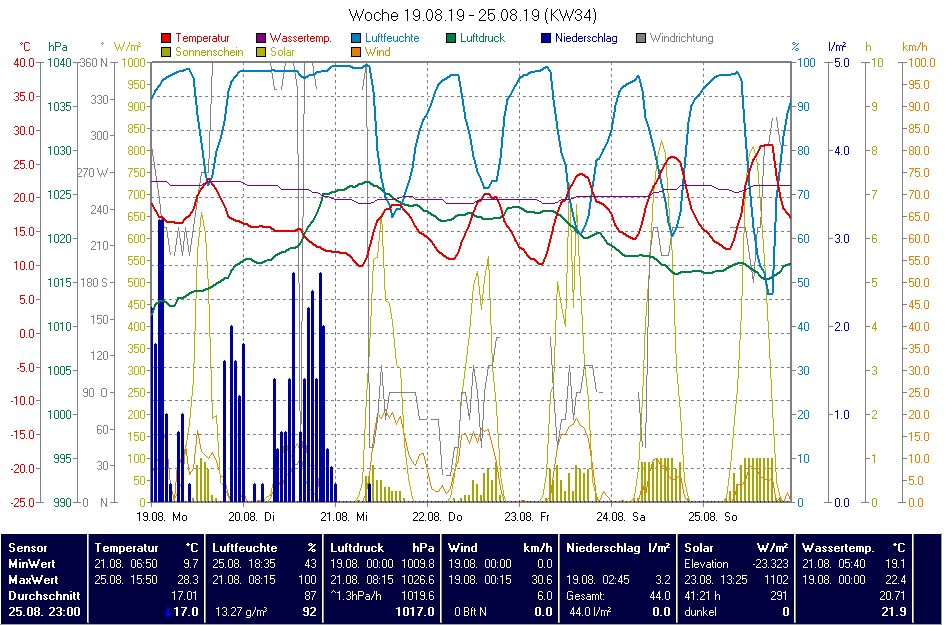
Task: Click the green Luftdruck legend swatch
Action: pos(451,38)
